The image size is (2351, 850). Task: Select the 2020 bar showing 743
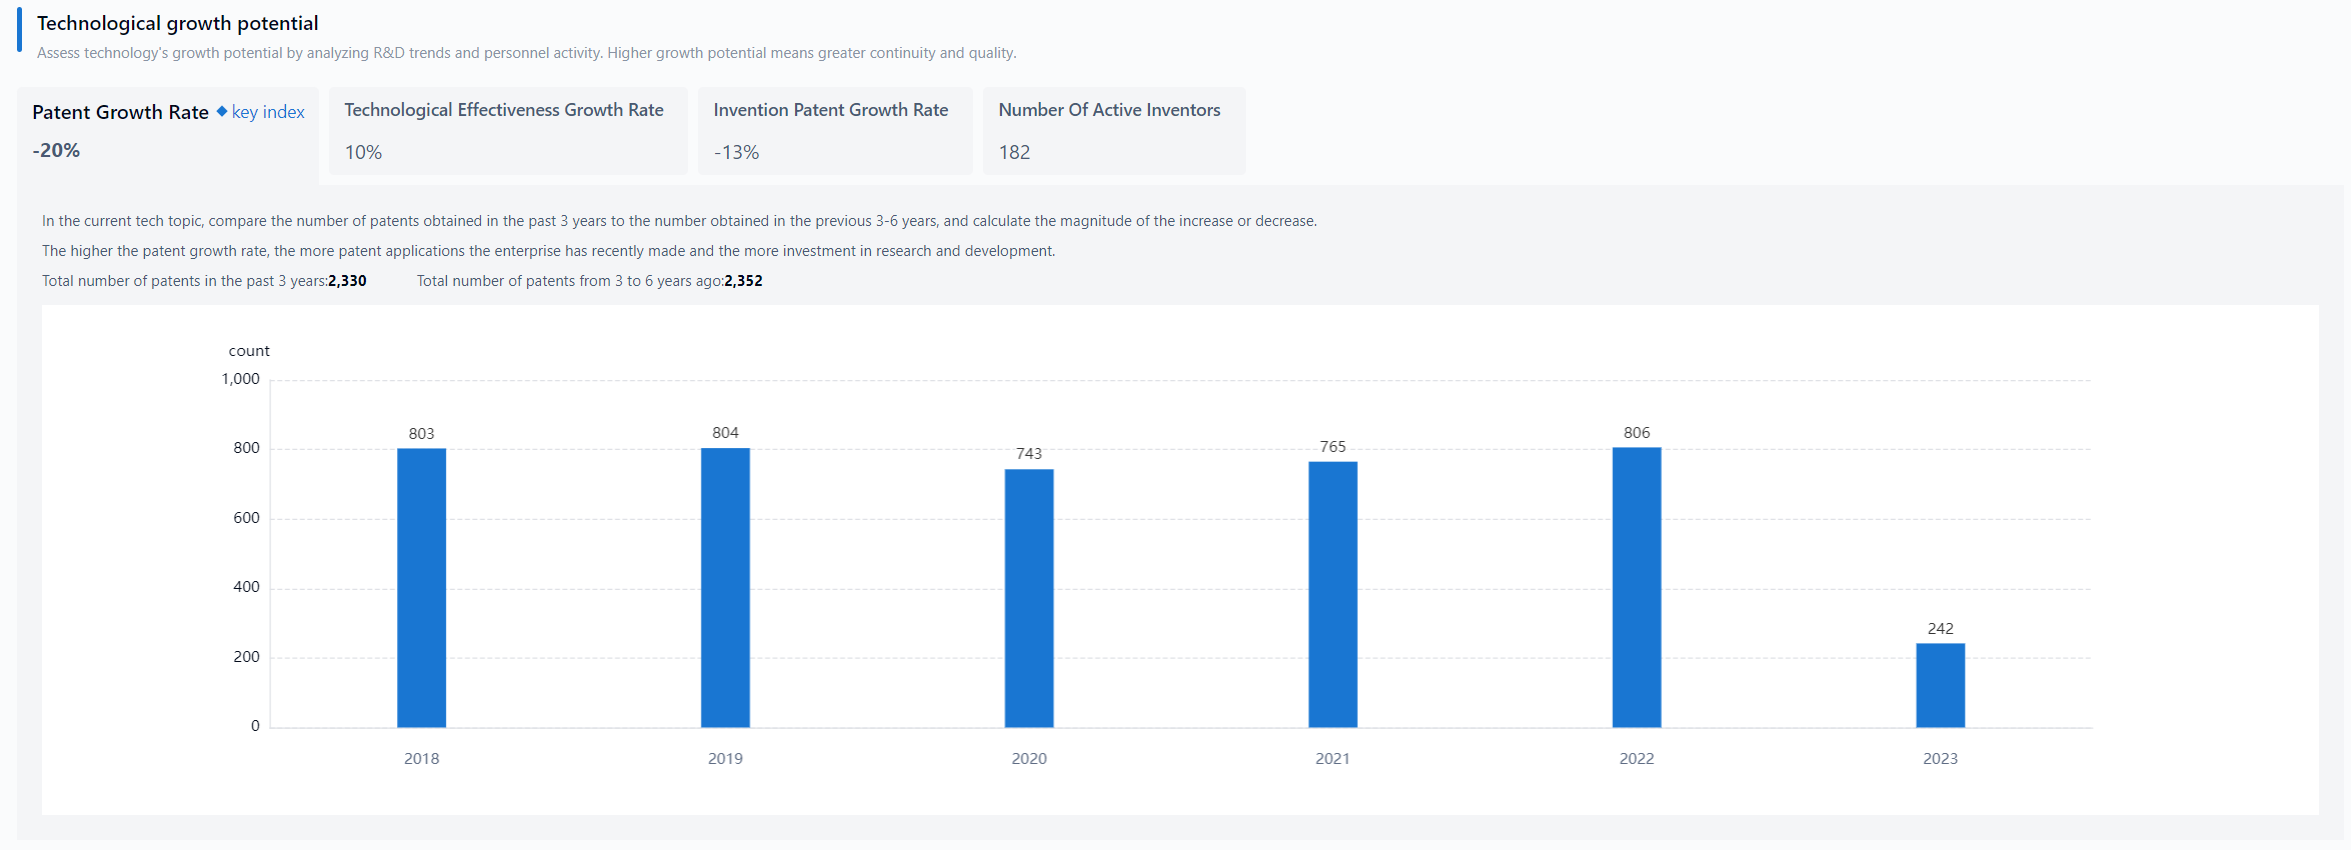point(1029,598)
